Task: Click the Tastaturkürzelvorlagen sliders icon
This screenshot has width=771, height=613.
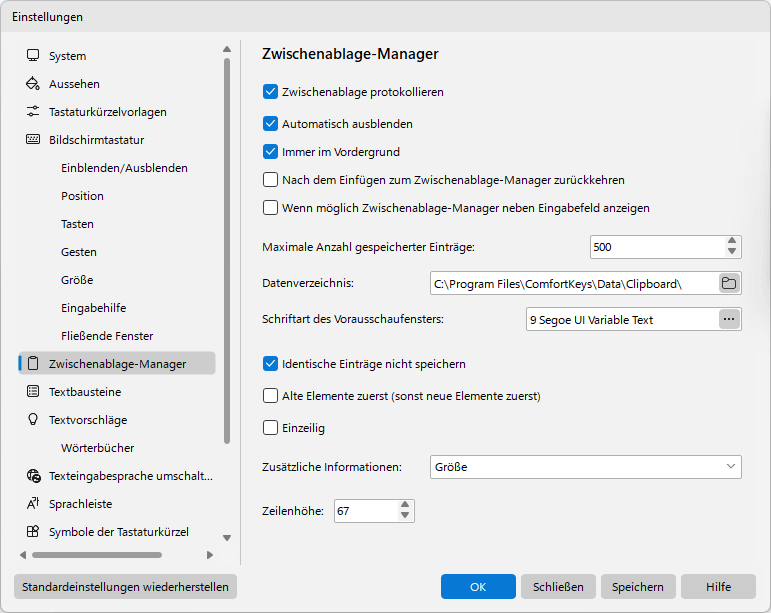Action: [33, 112]
